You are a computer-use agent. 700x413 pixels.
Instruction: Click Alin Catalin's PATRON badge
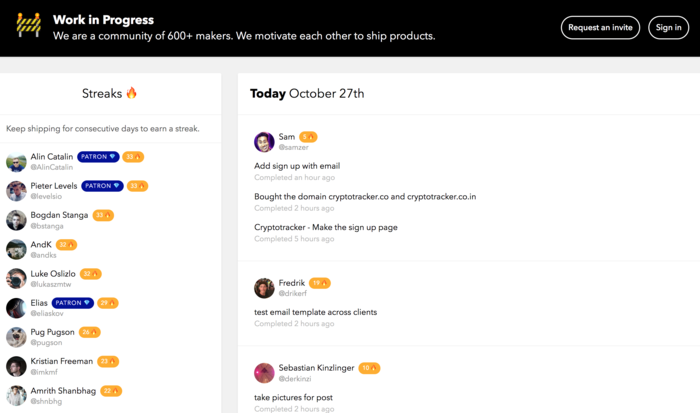pyautogui.click(x=99, y=157)
